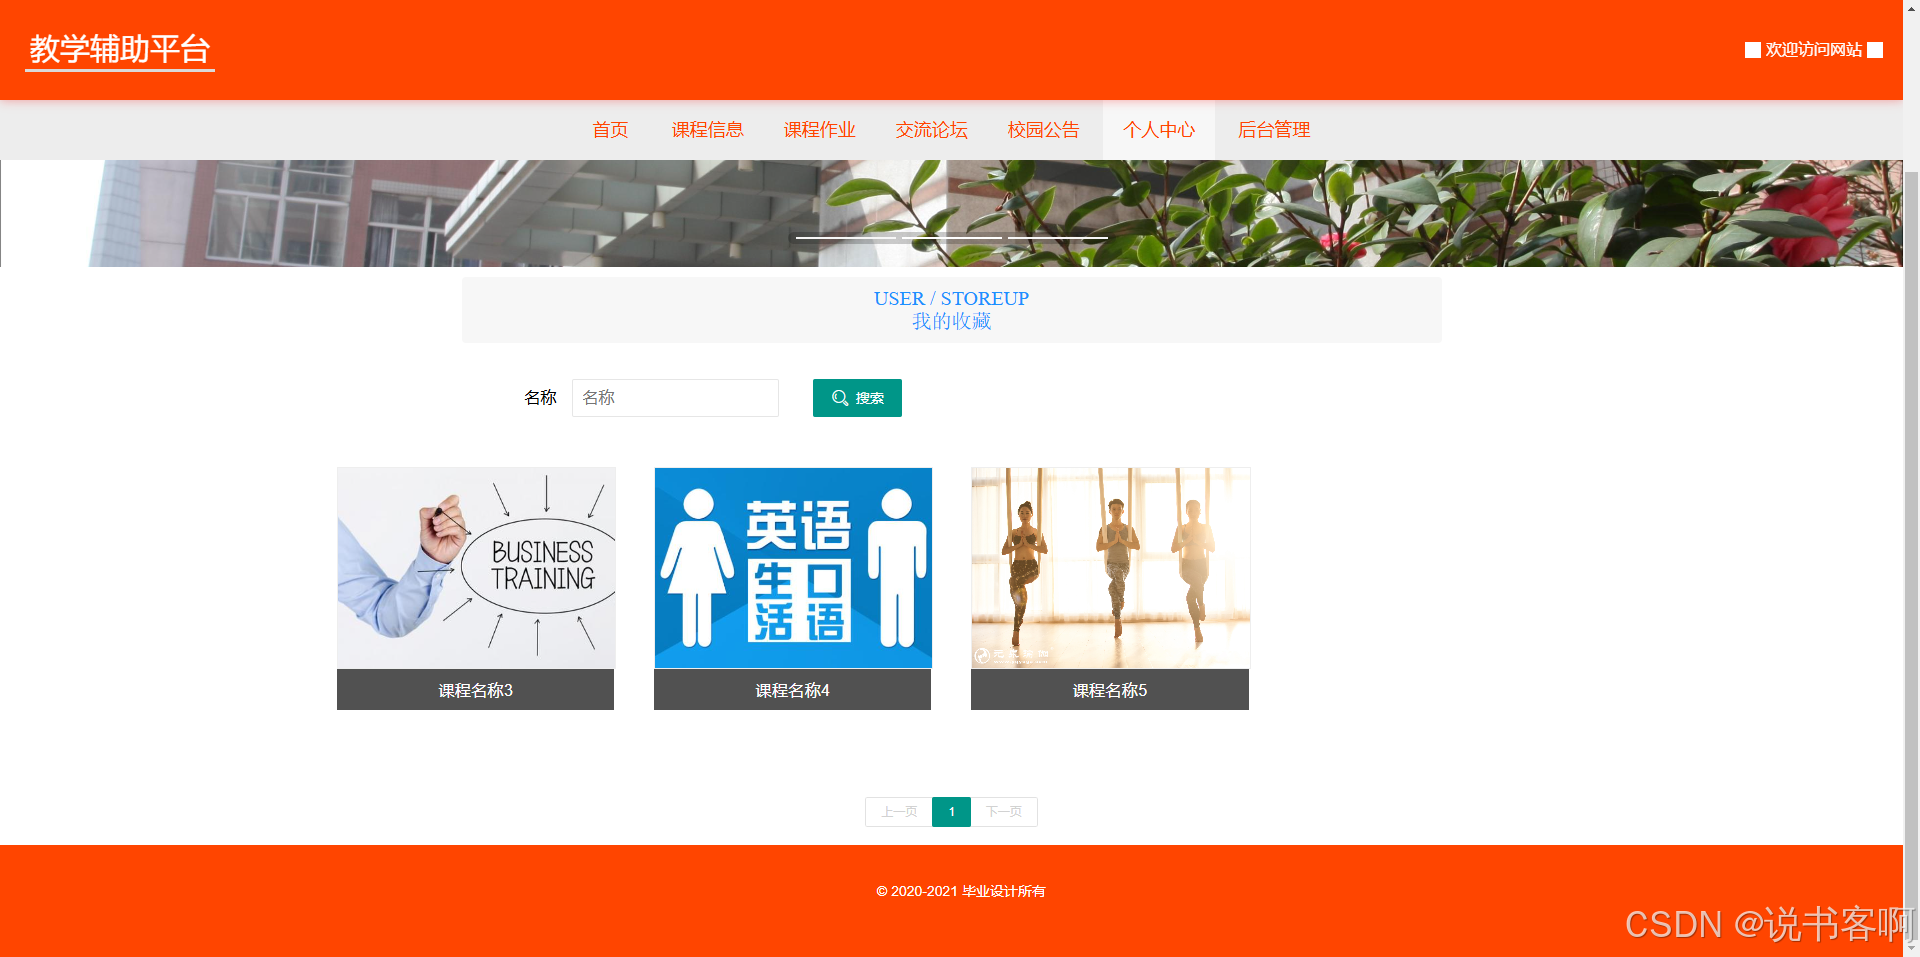The height and width of the screenshot is (957, 1920).
Task: Select page 1 in pagination
Action: (951, 812)
